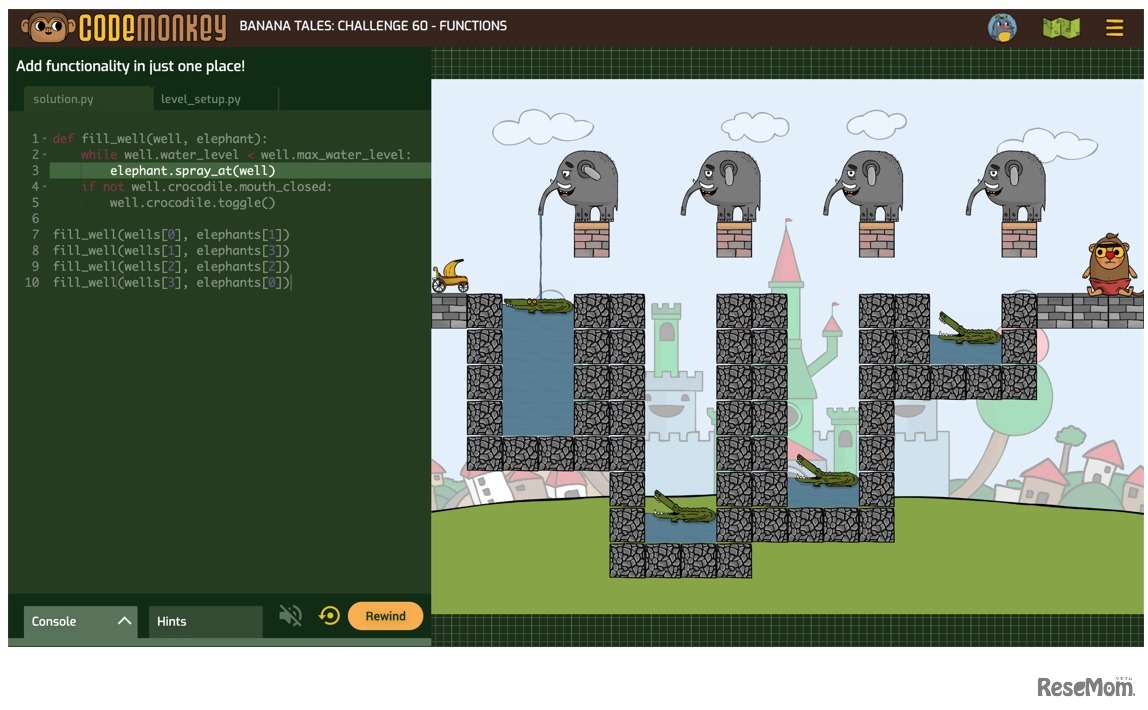Viewport: 1148px width, 710px height.
Task: Click the highlighted elephant.spray_at(well) line
Action: tap(192, 171)
